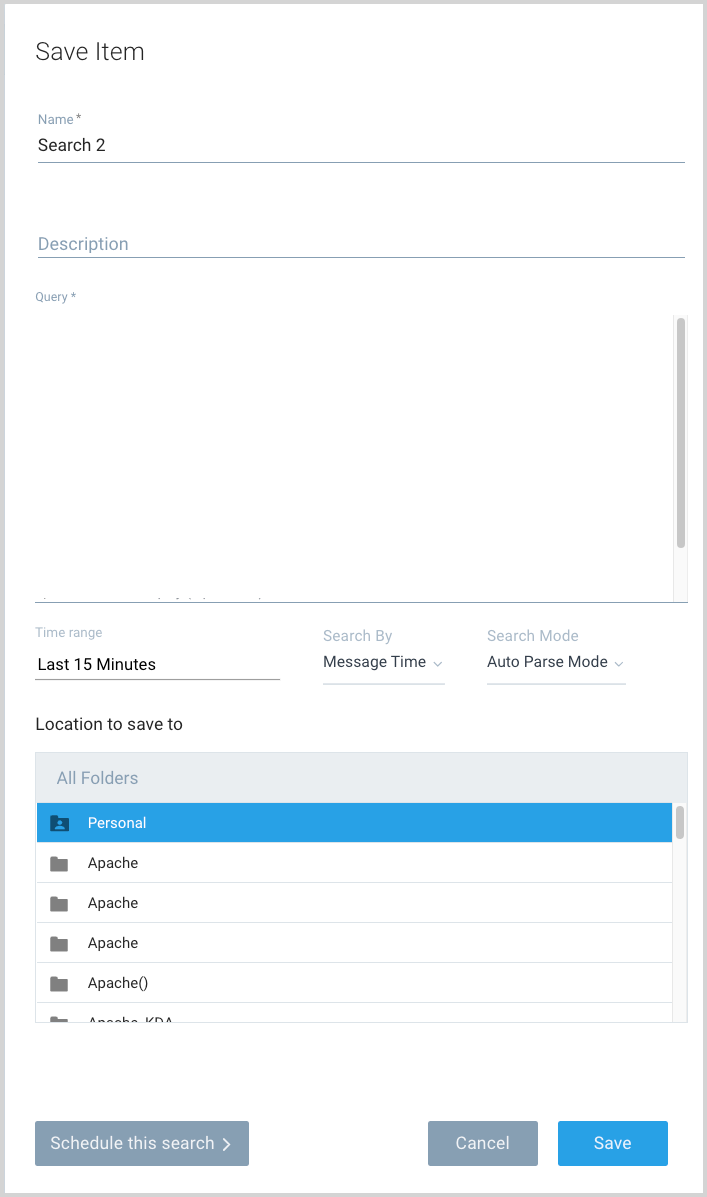Select the Apache() folder
Viewport: 707px width, 1197px height.
(x=300, y=982)
